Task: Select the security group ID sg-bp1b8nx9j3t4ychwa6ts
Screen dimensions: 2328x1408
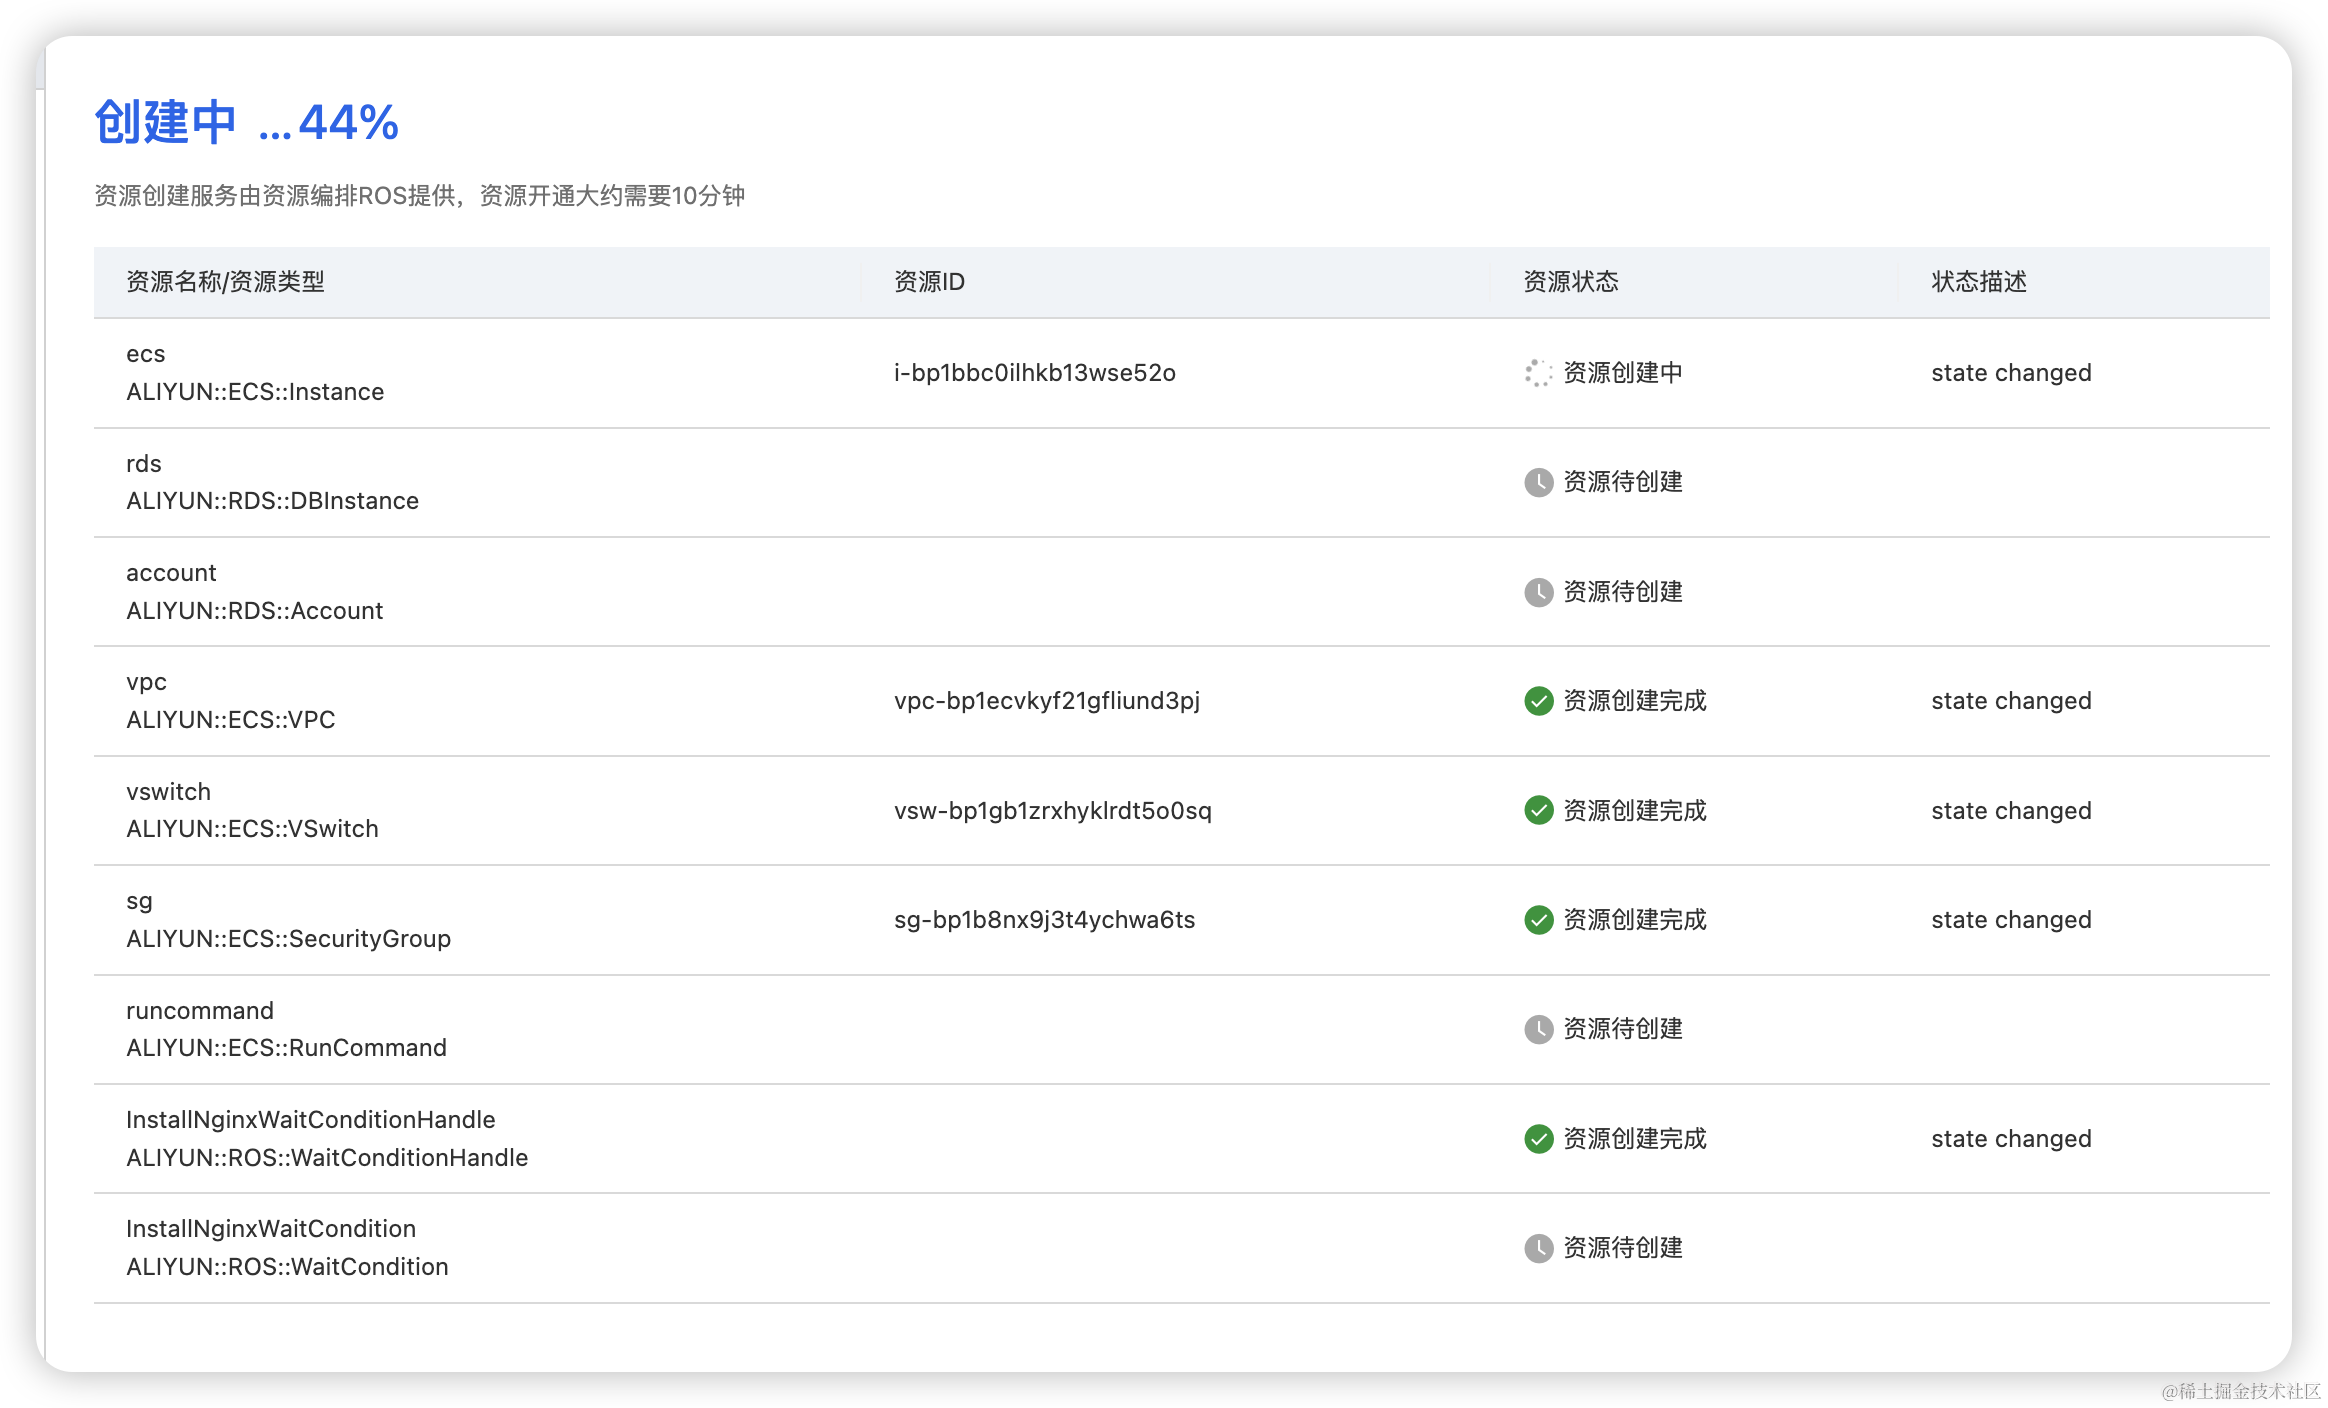Action: tap(1045, 920)
